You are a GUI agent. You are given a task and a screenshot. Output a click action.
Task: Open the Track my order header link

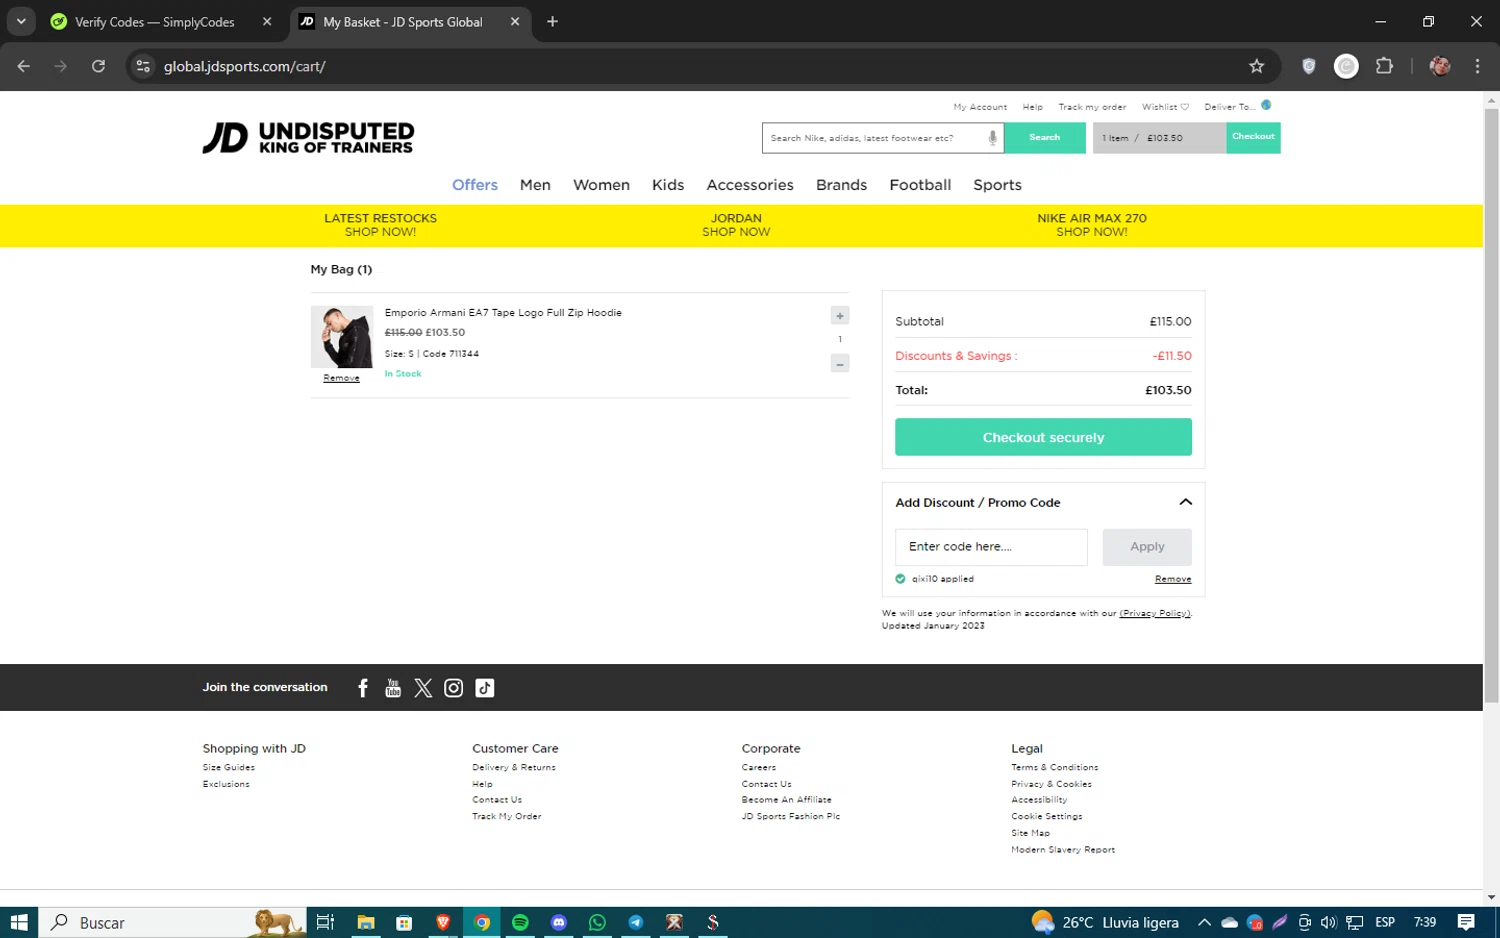coord(1092,107)
